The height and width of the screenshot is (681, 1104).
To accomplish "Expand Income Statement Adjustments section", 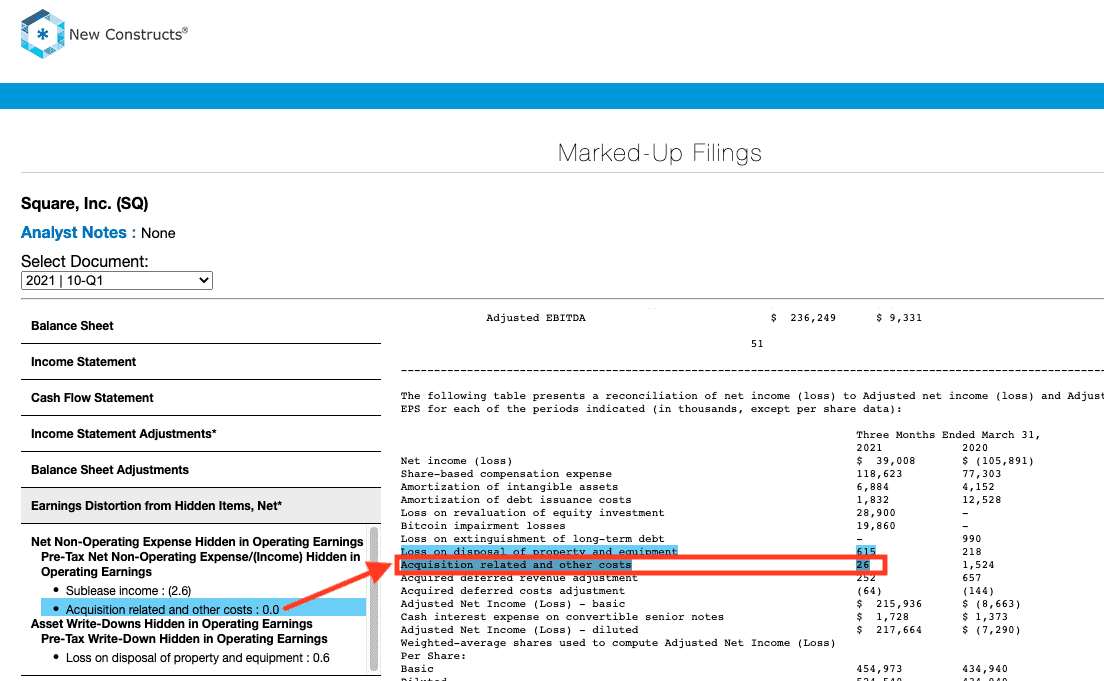I will pyautogui.click(x=201, y=434).
